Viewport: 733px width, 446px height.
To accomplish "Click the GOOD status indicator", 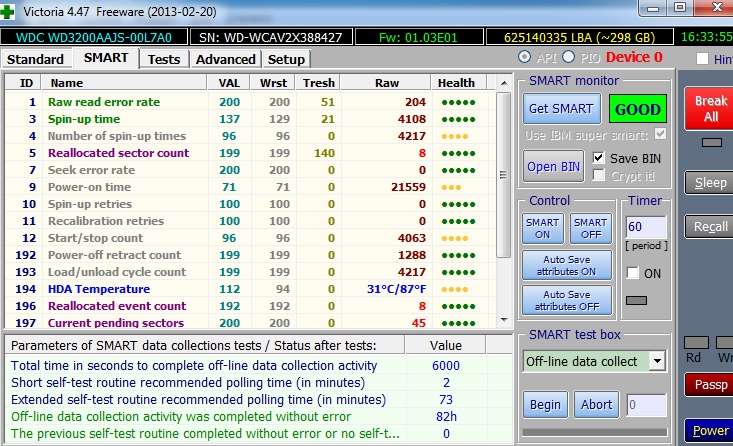I will click(x=637, y=109).
